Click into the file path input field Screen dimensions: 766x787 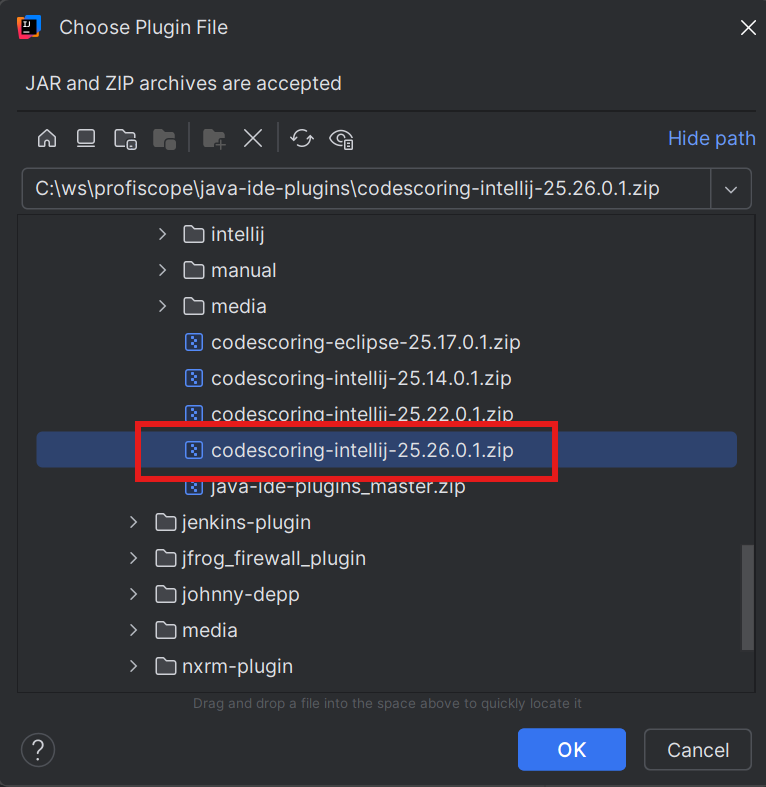pyautogui.click(x=366, y=189)
